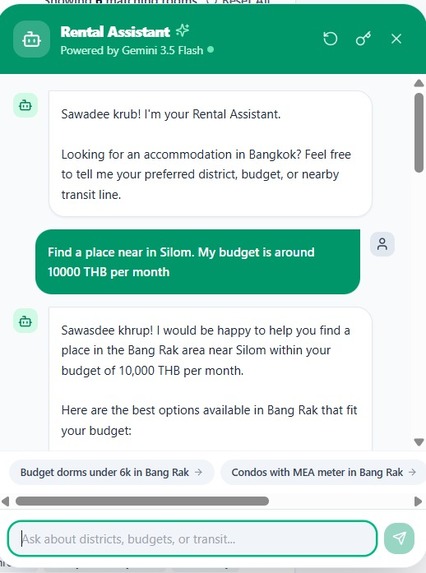This screenshot has height=573, width=426.
Task: Click the green user message about Silom
Action: point(198,262)
